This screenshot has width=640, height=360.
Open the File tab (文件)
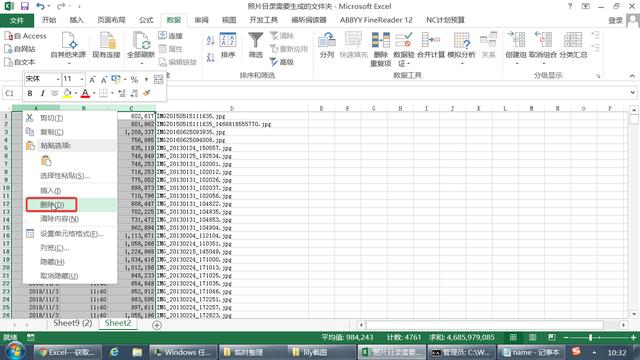17,20
